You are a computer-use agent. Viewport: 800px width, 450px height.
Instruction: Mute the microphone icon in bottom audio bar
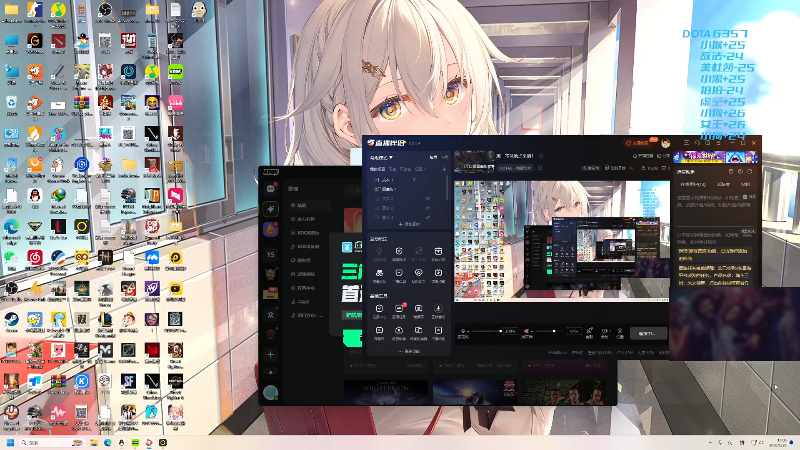click(x=463, y=331)
